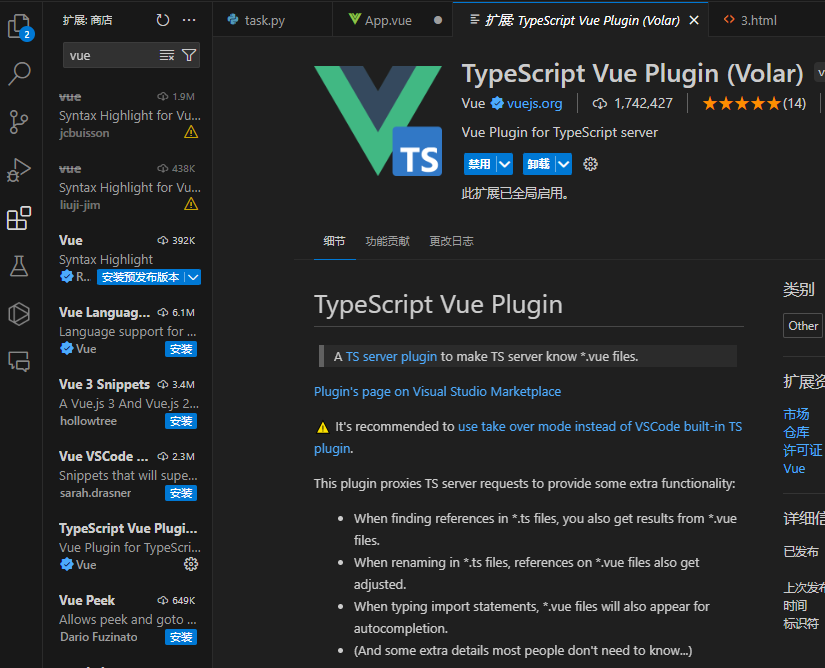Screen dimensions: 825x668
Task: Click the warning icon for liuji-jim vue
Action: coord(191,204)
